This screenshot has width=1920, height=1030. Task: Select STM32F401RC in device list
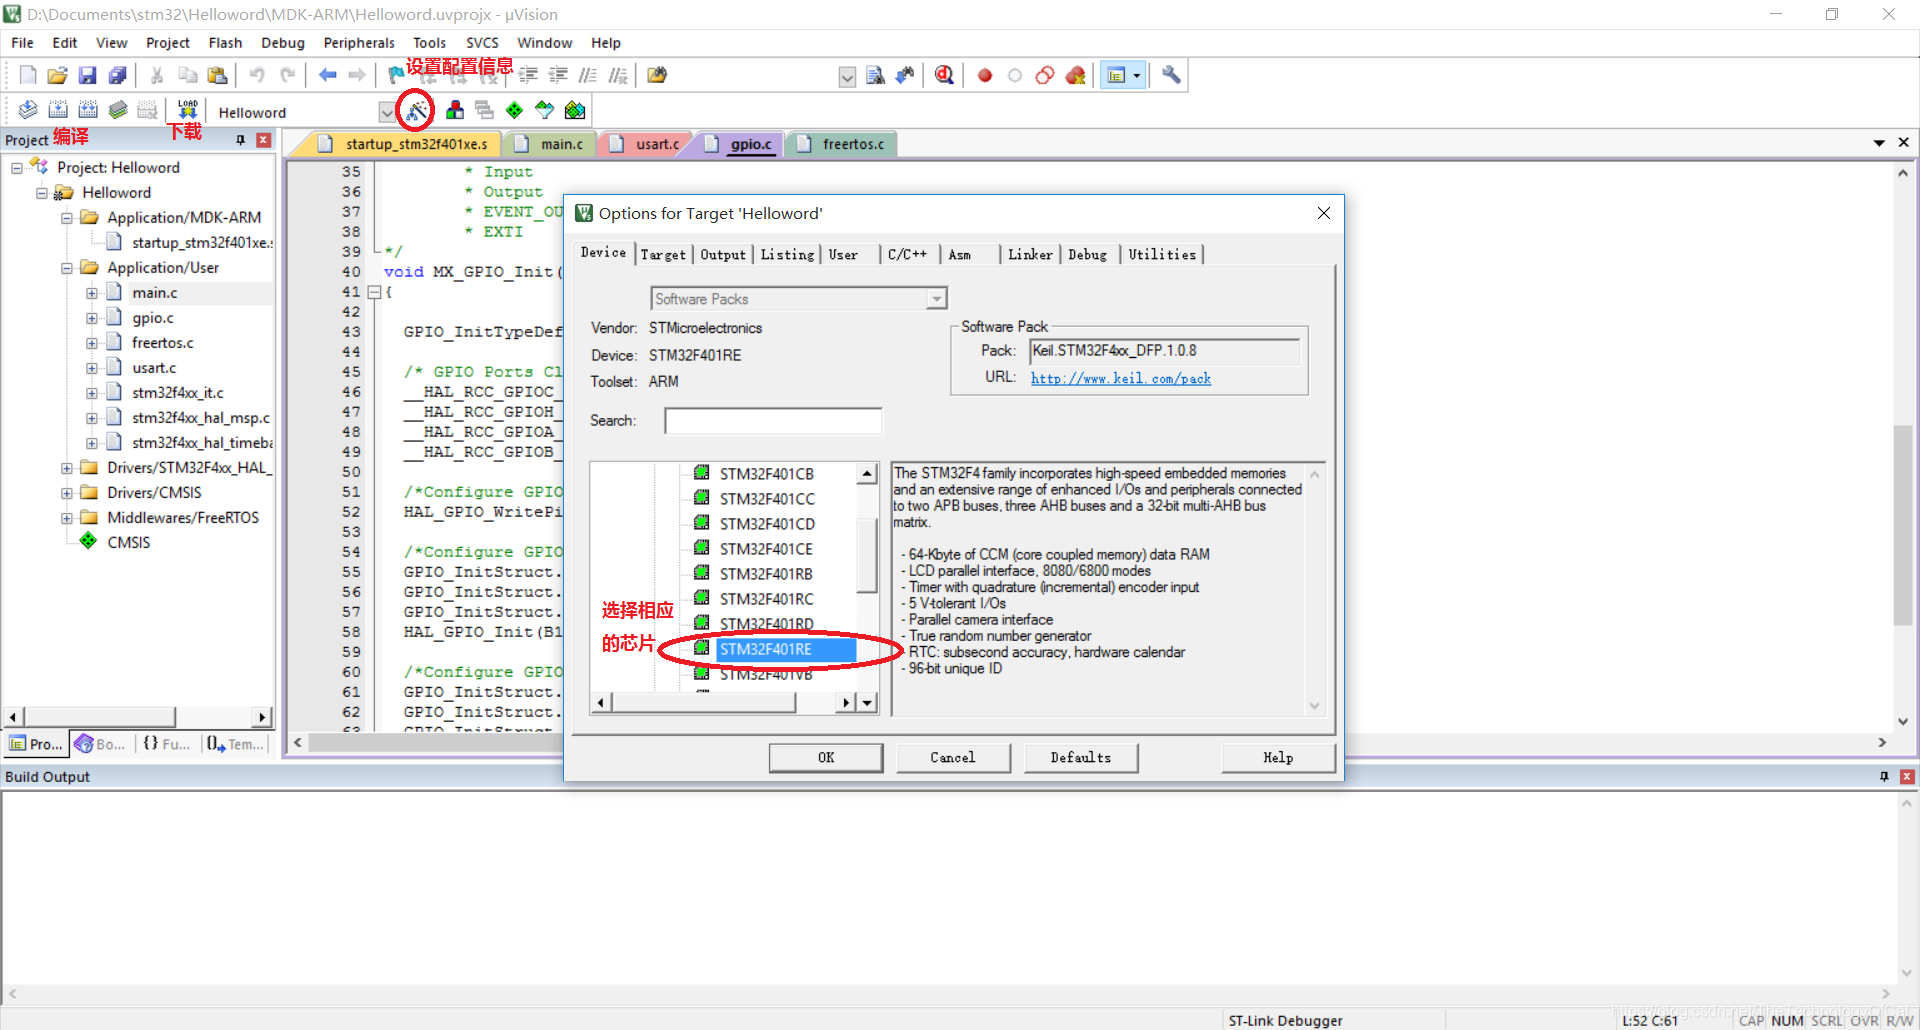point(767,599)
